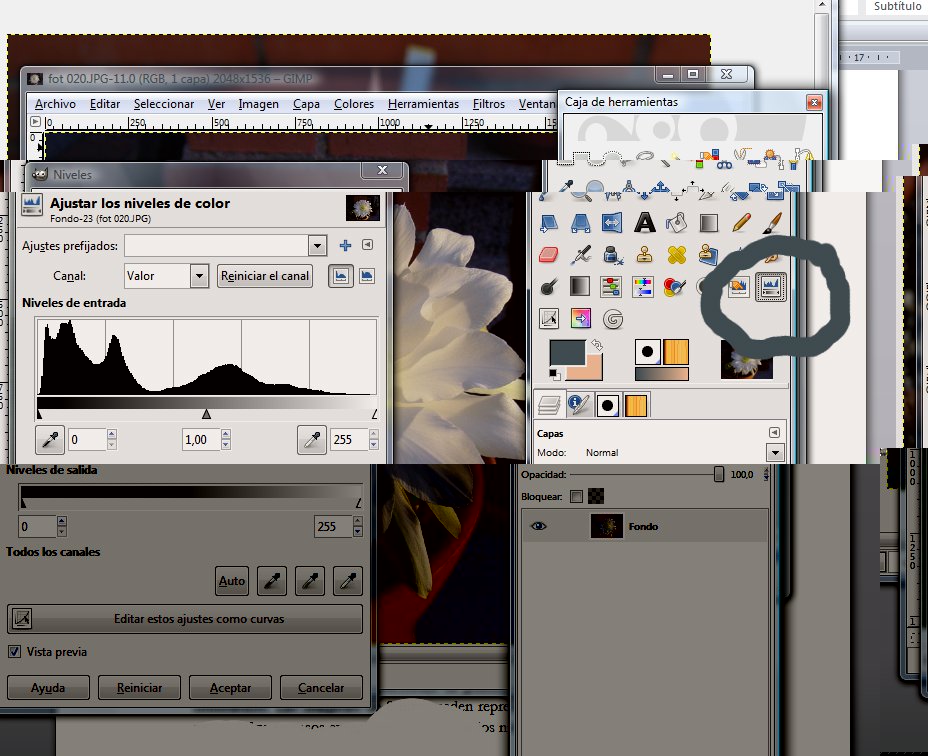Adjust input white 255 stepper
Viewport: 928px width, 756px height.
pyautogui.click(x=373, y=439)
